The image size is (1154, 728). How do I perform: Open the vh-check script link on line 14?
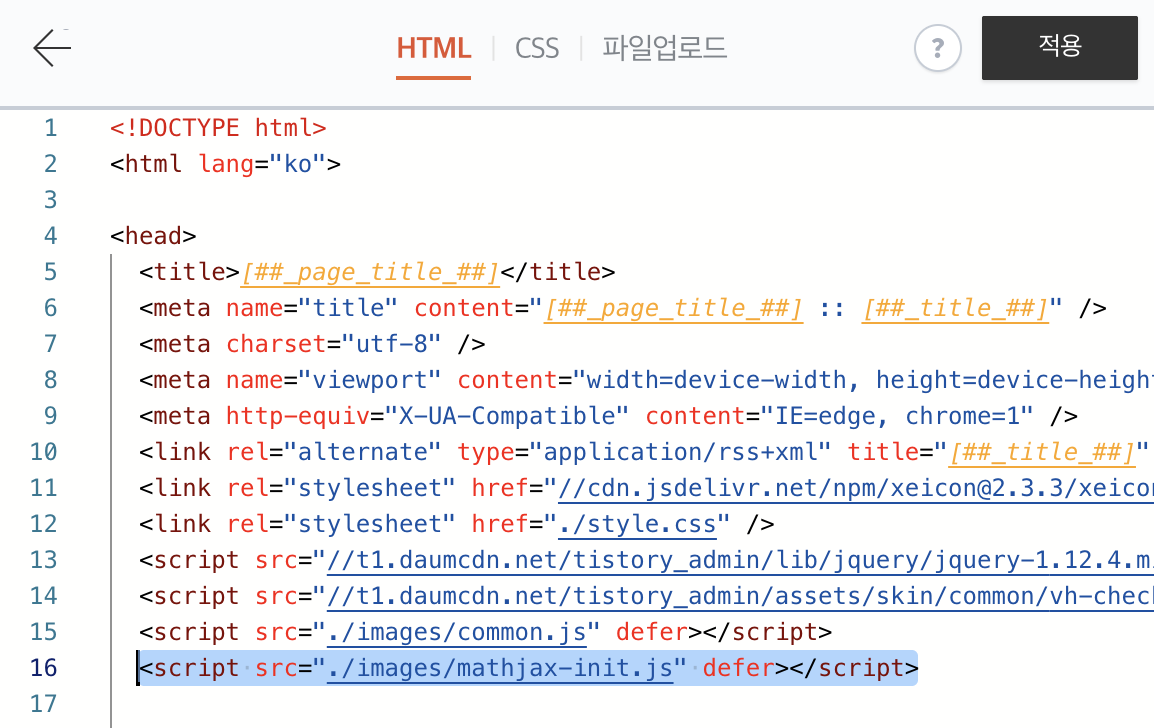(x=740, y=596)
